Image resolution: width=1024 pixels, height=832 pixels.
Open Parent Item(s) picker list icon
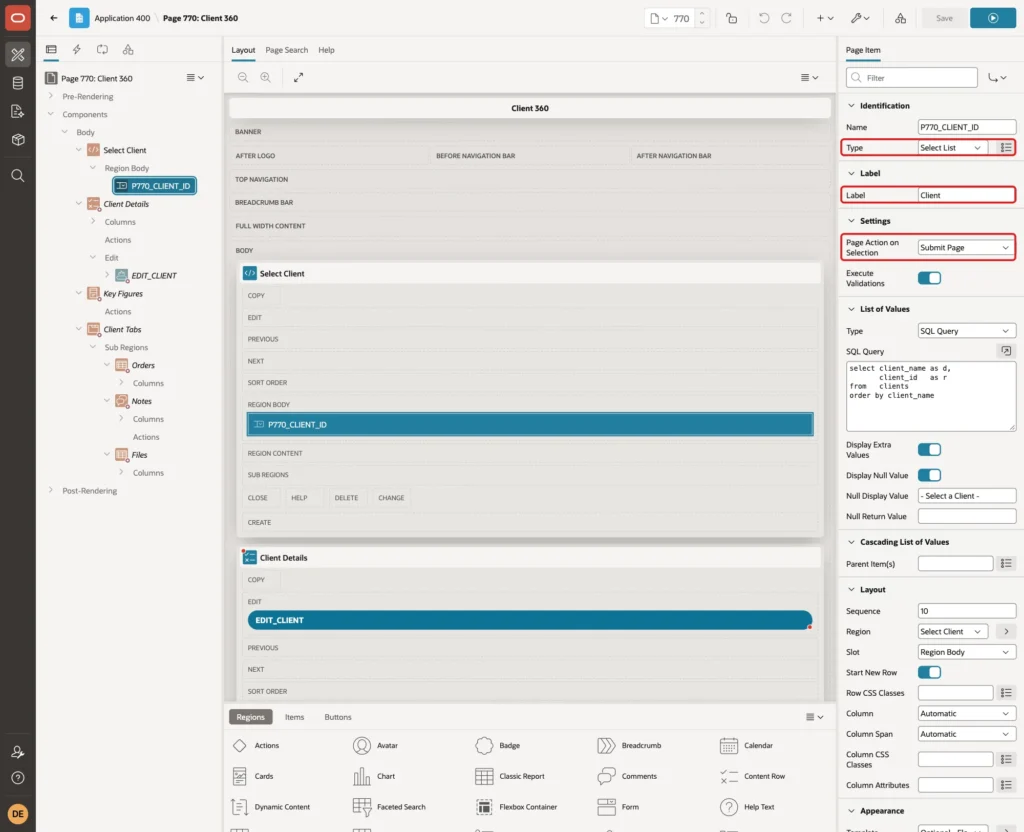click(1006, 564)
